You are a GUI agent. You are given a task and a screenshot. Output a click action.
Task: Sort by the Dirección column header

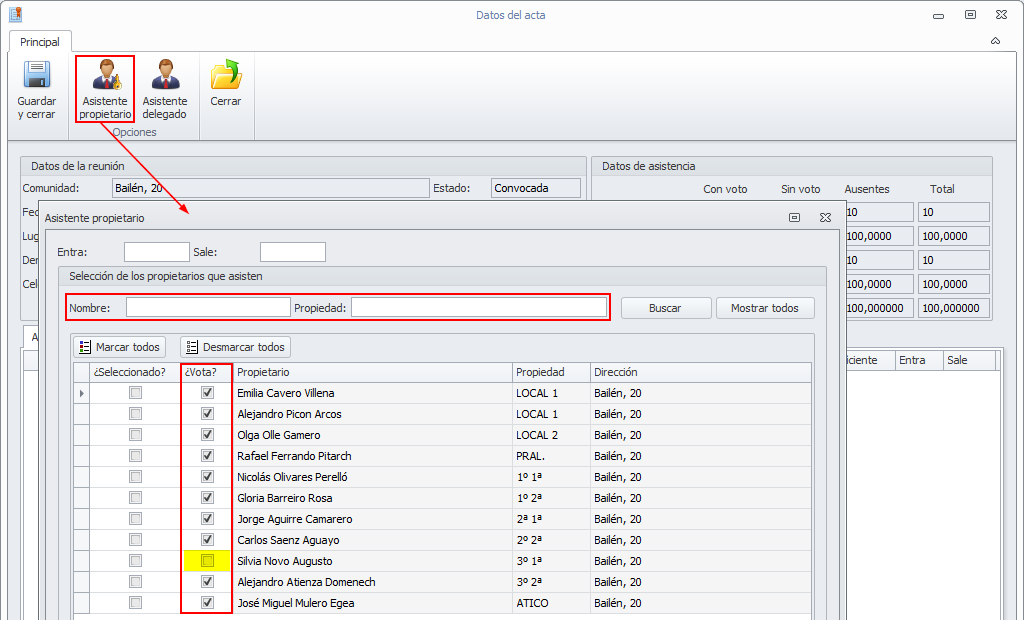701,372
